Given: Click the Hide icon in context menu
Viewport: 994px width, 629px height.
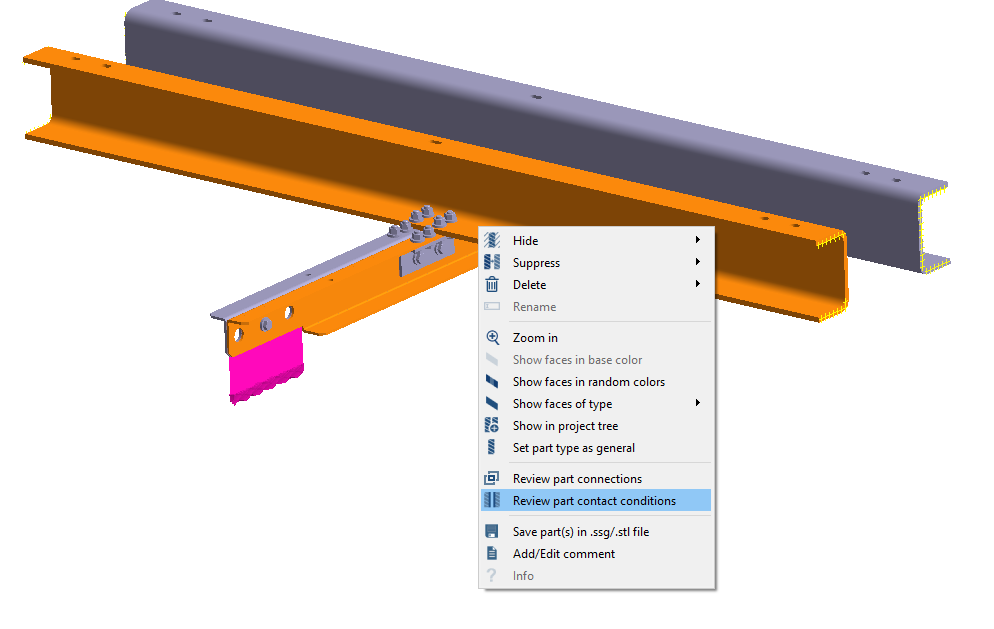Looking at the screenshot, I should [x=492, y=240].
